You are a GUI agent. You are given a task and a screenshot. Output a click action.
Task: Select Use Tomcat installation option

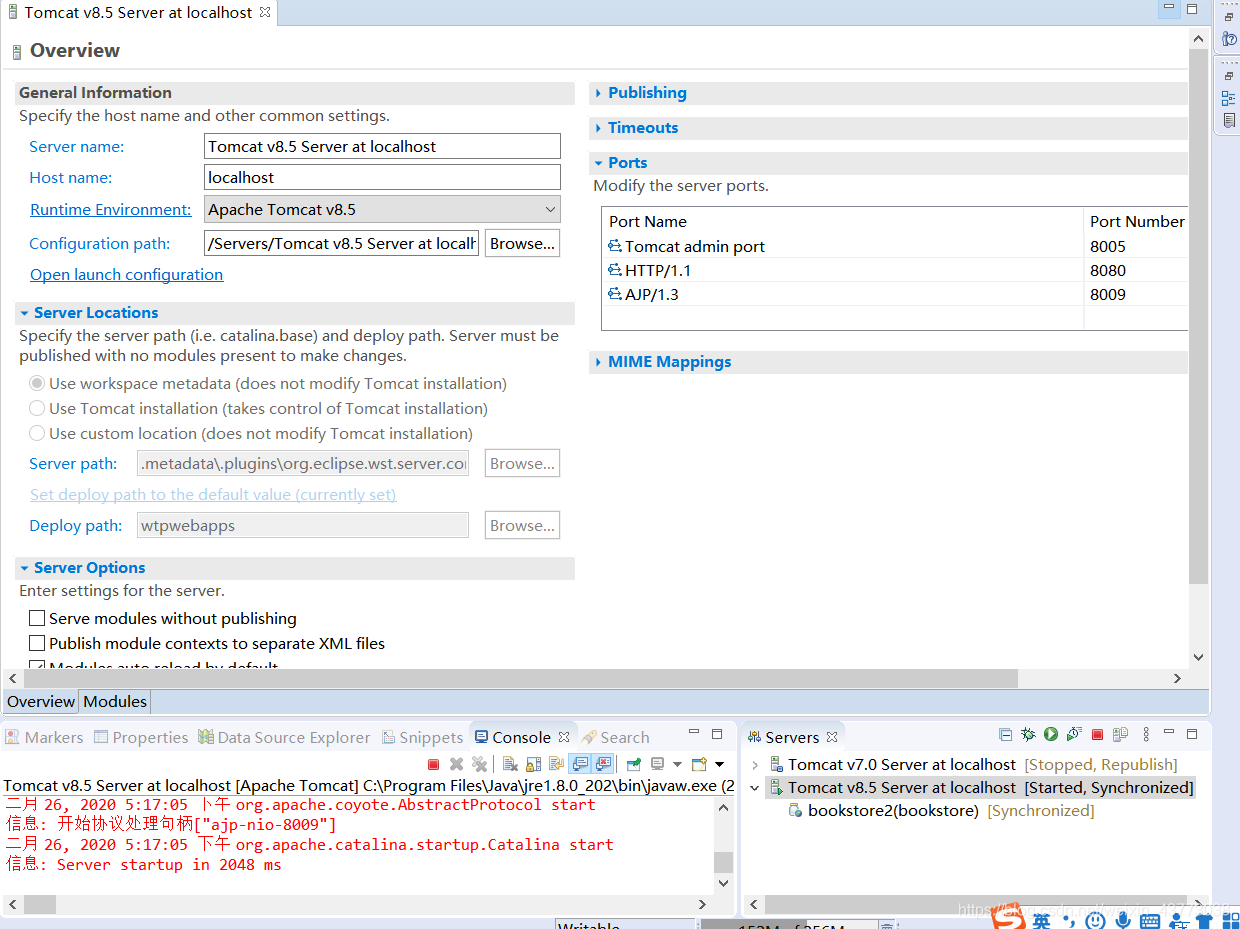[37, 408]
